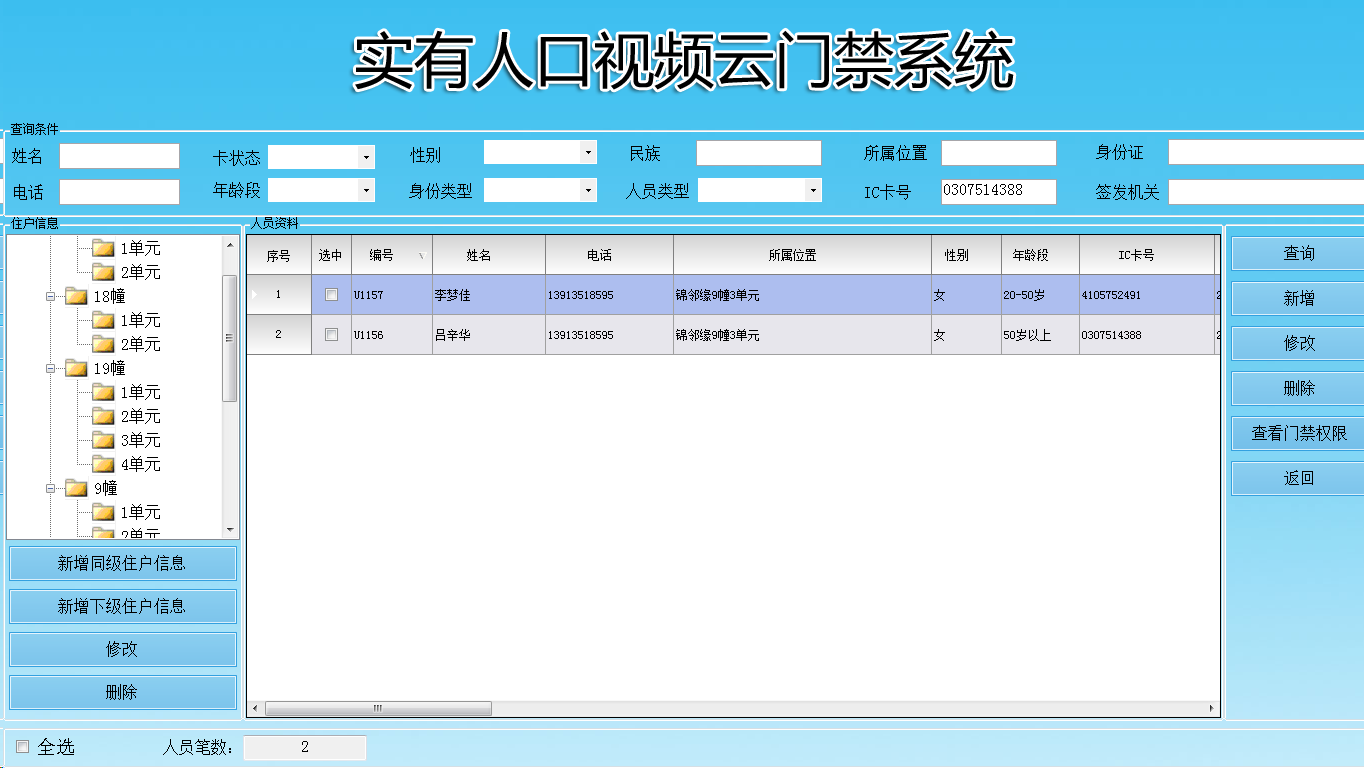Click folder icon of 4单元 under 19幢
Image resolution: width=1364 pixels, height=768 pixels.
coord(103,464)
